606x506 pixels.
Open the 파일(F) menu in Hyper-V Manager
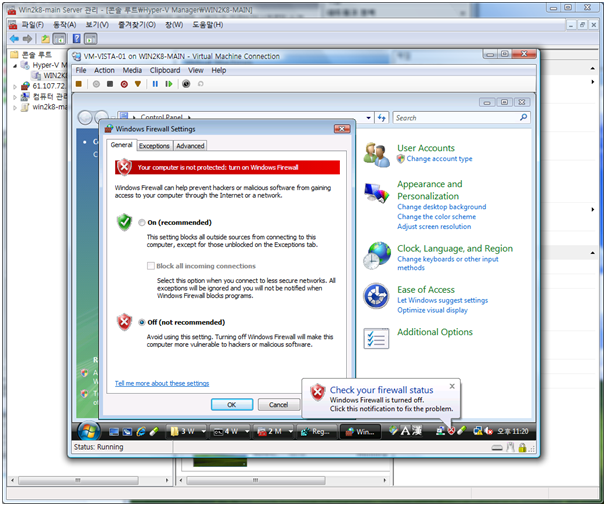[x=32, y=25]
